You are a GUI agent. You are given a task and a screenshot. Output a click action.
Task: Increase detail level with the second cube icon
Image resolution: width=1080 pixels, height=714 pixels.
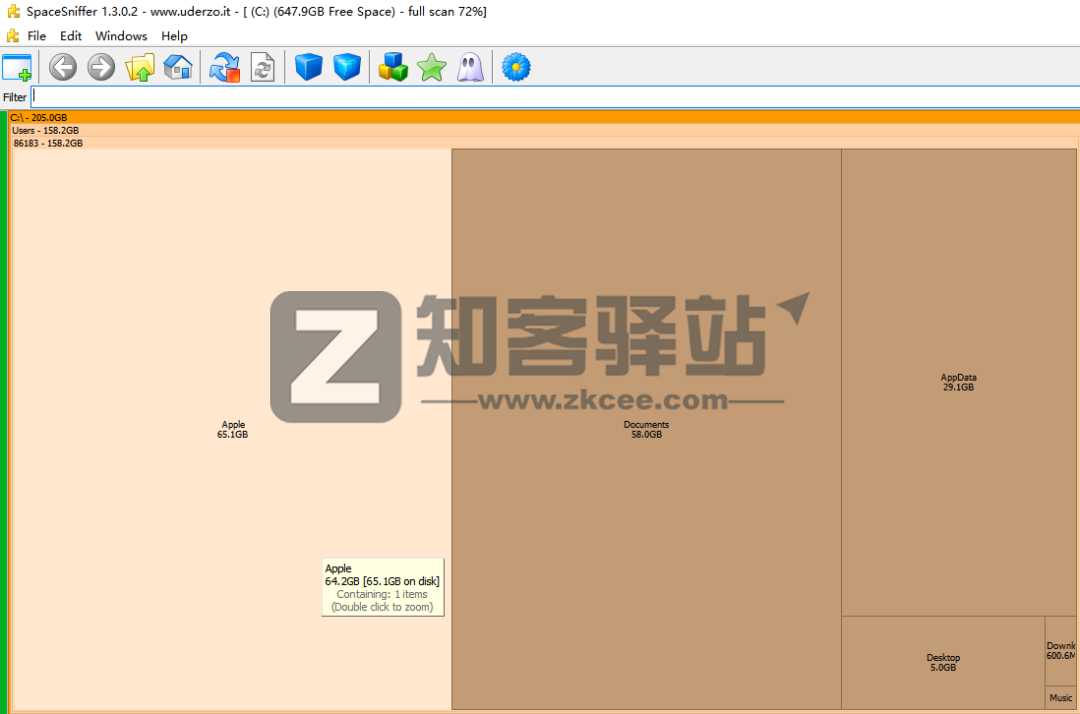click(x=345, y=67)
